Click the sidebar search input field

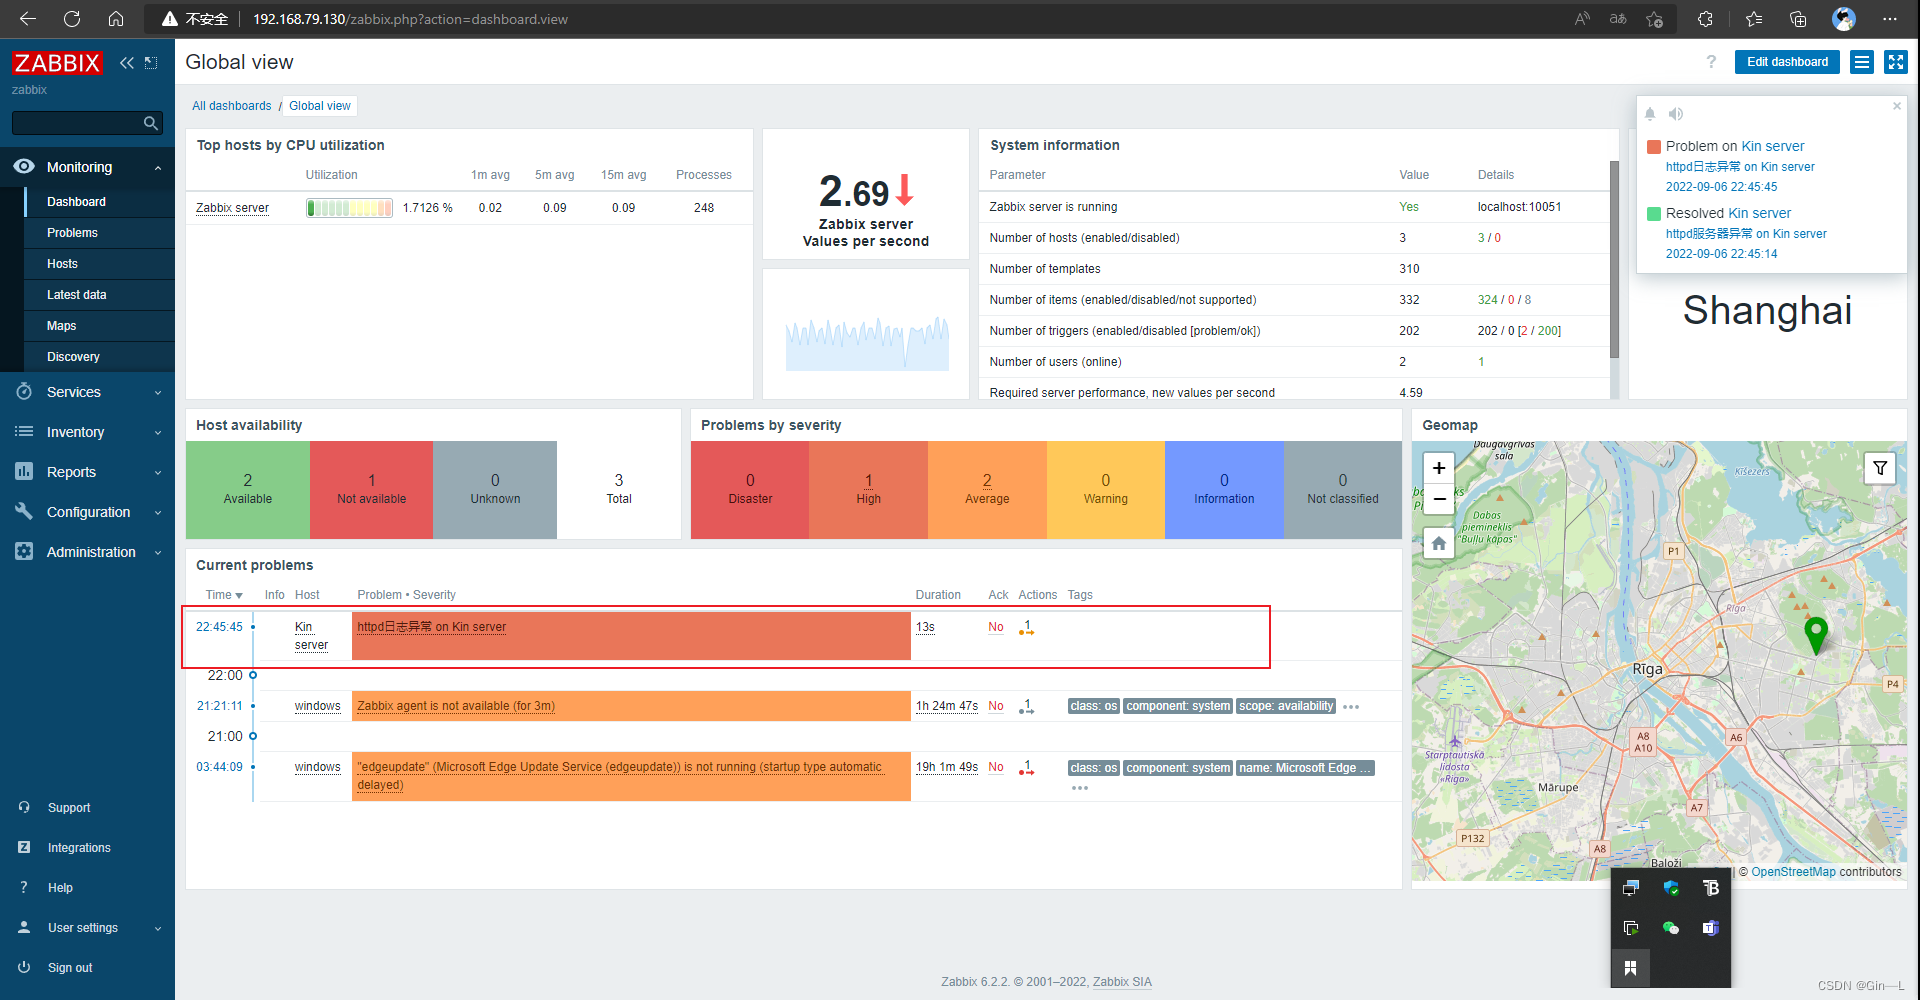pyautogui.click(x=77, y=123)
